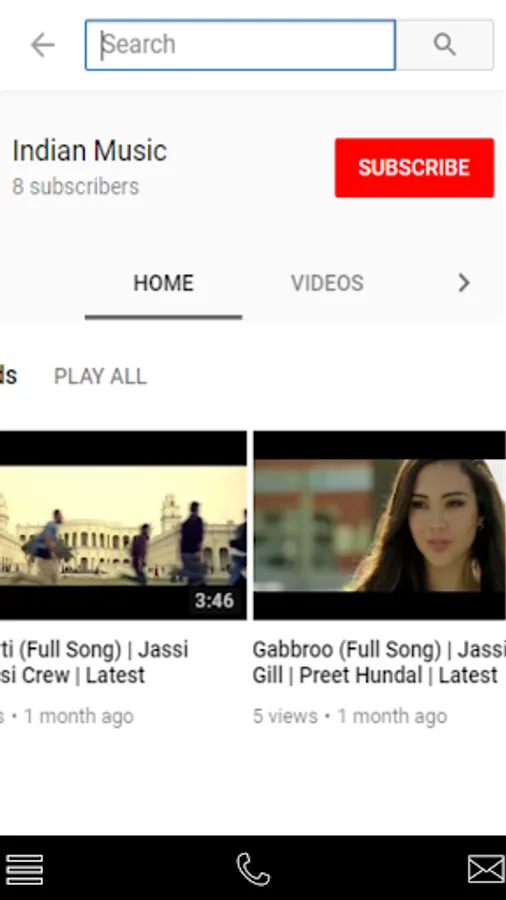Select the HOME tab

pyautogui.click(x=164, y=283)
